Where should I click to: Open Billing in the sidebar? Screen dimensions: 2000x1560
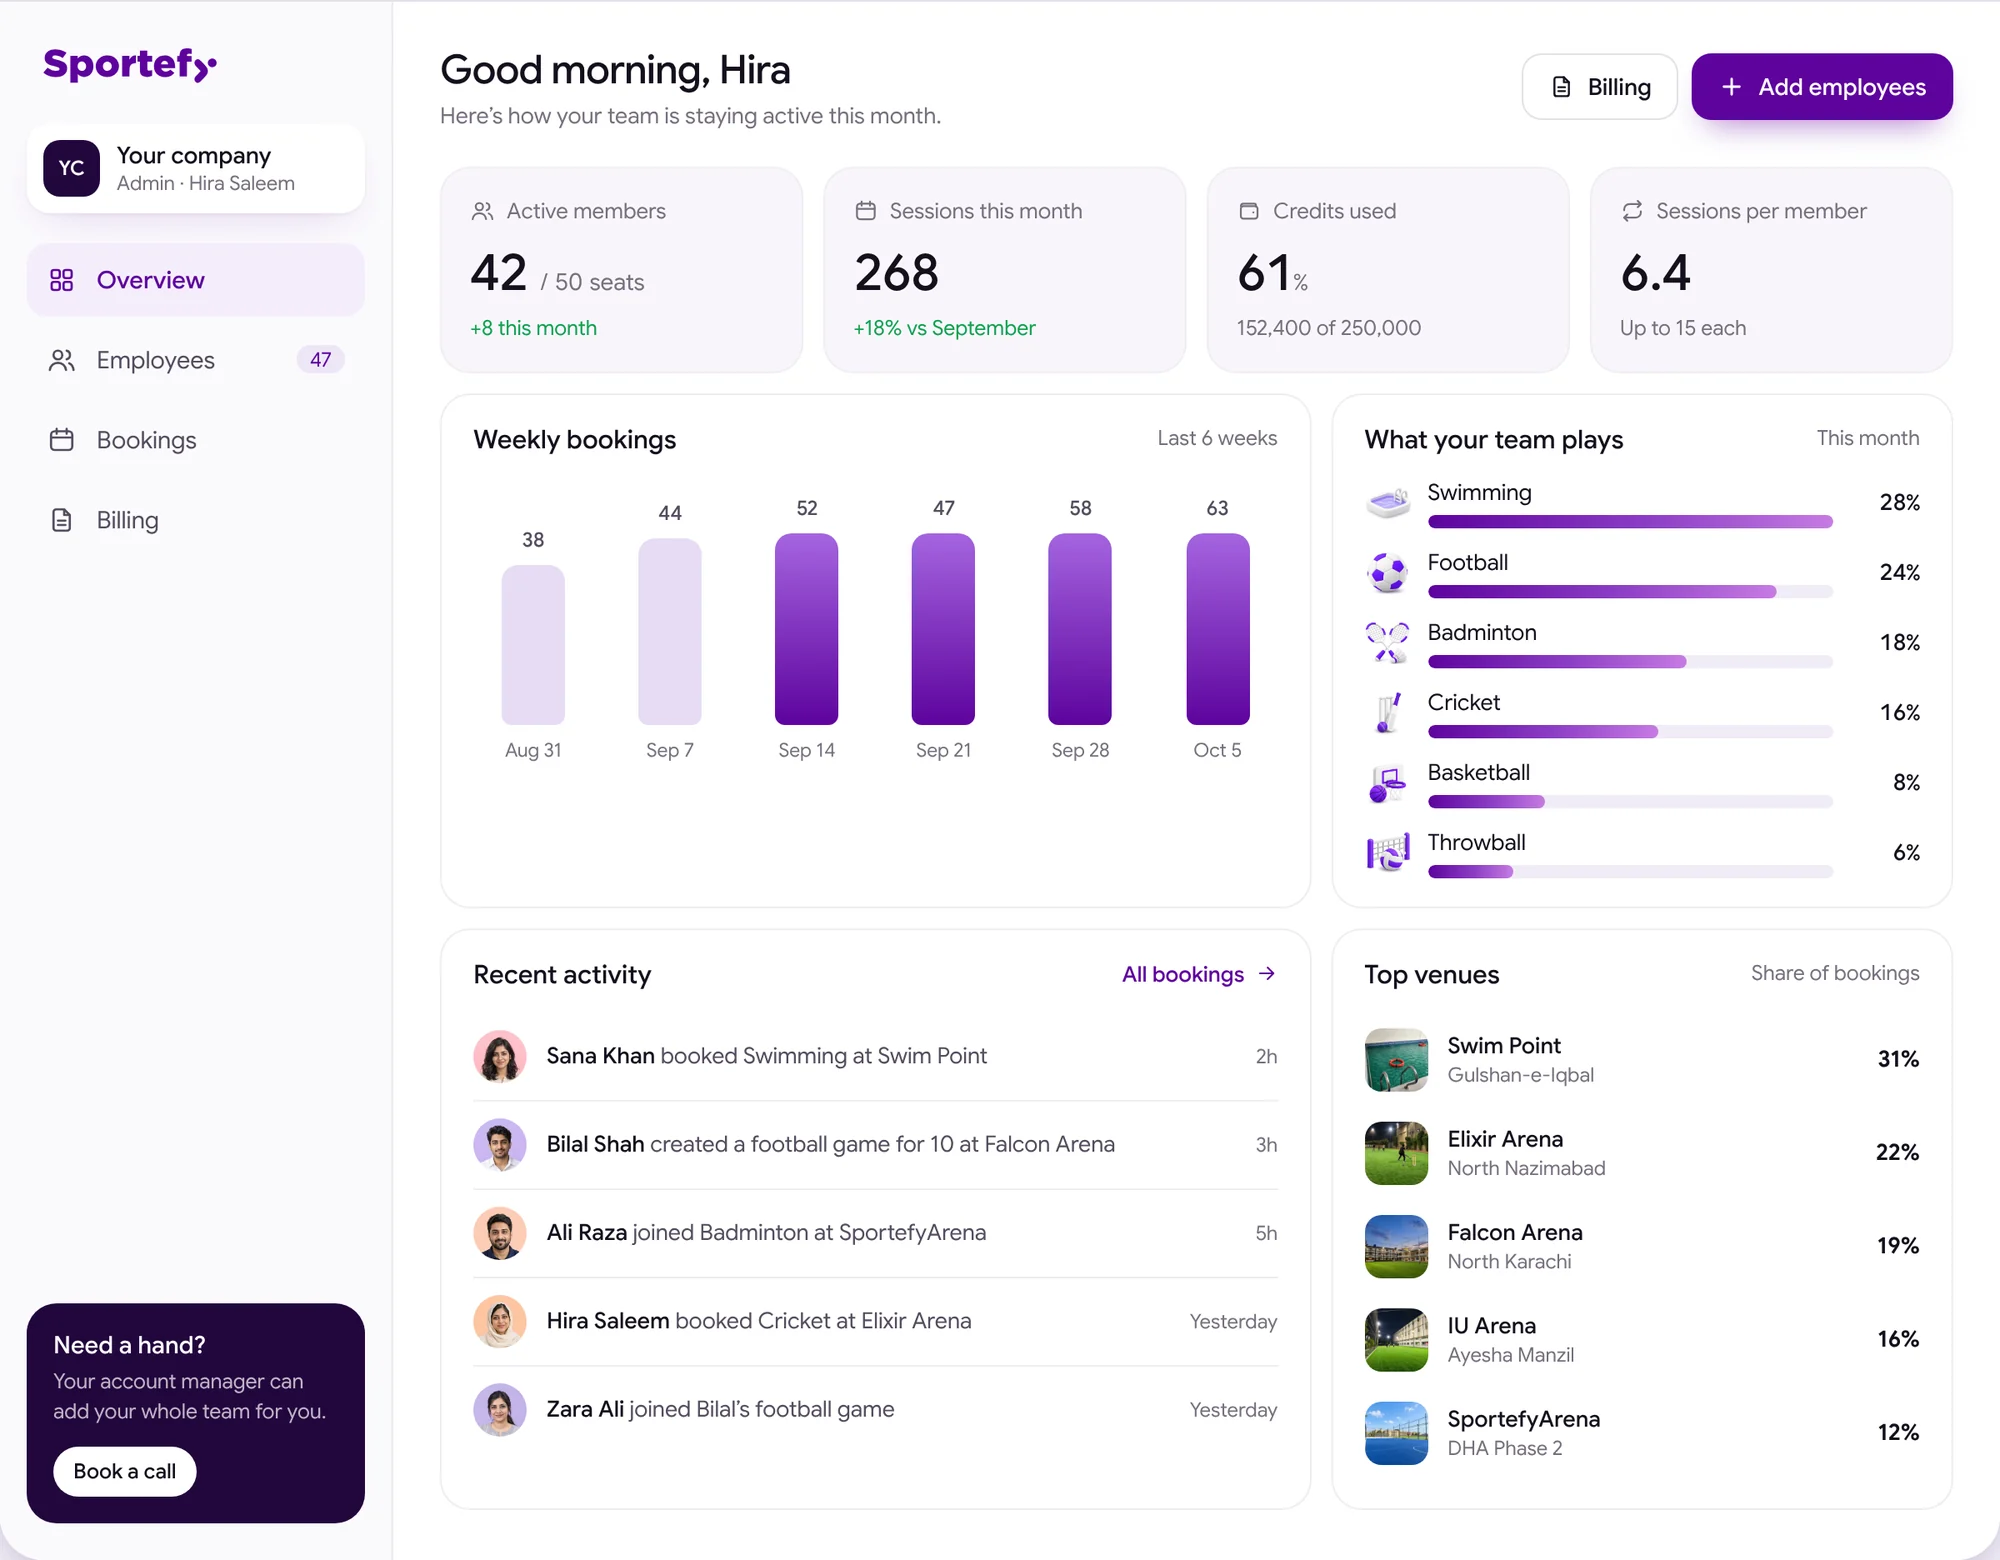pos(196,520)
